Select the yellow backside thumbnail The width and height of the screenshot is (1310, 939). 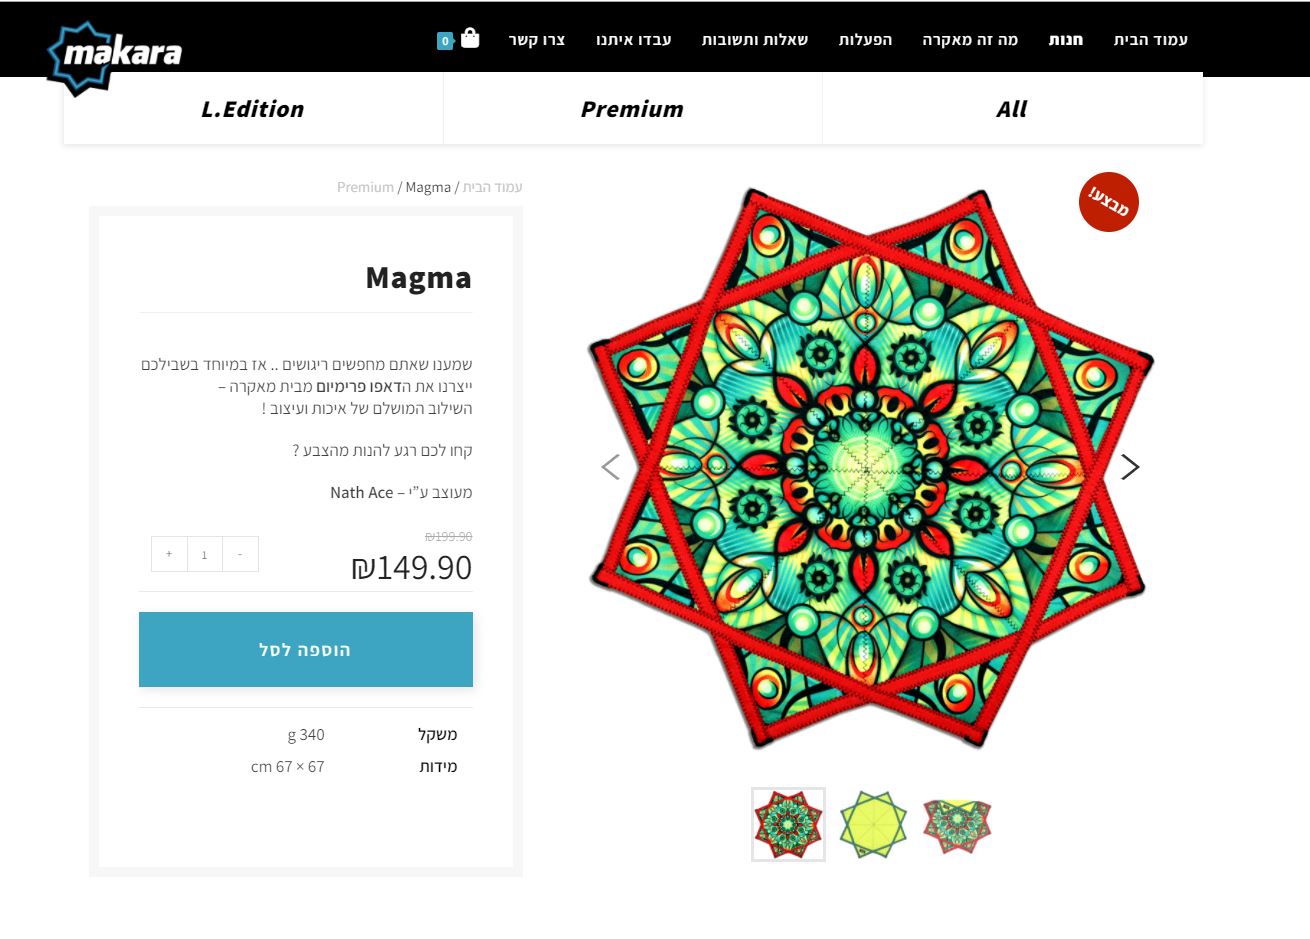click(873, 824)
